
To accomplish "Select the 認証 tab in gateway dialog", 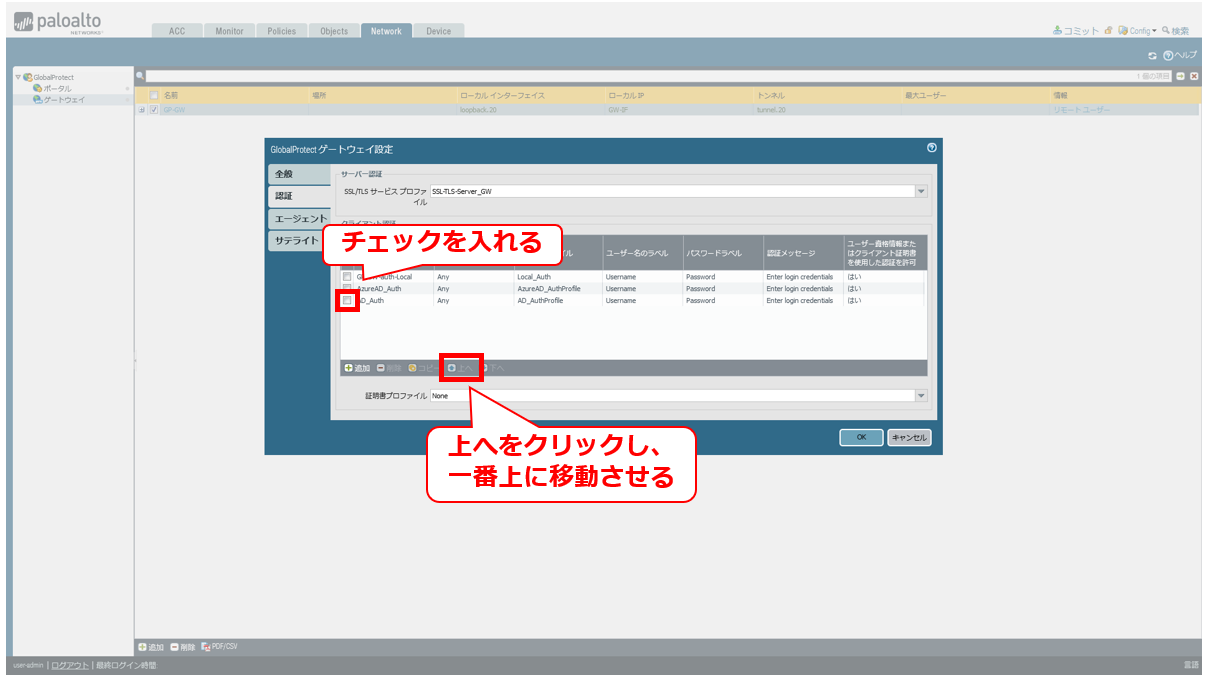I will click(x=299, y=196).
